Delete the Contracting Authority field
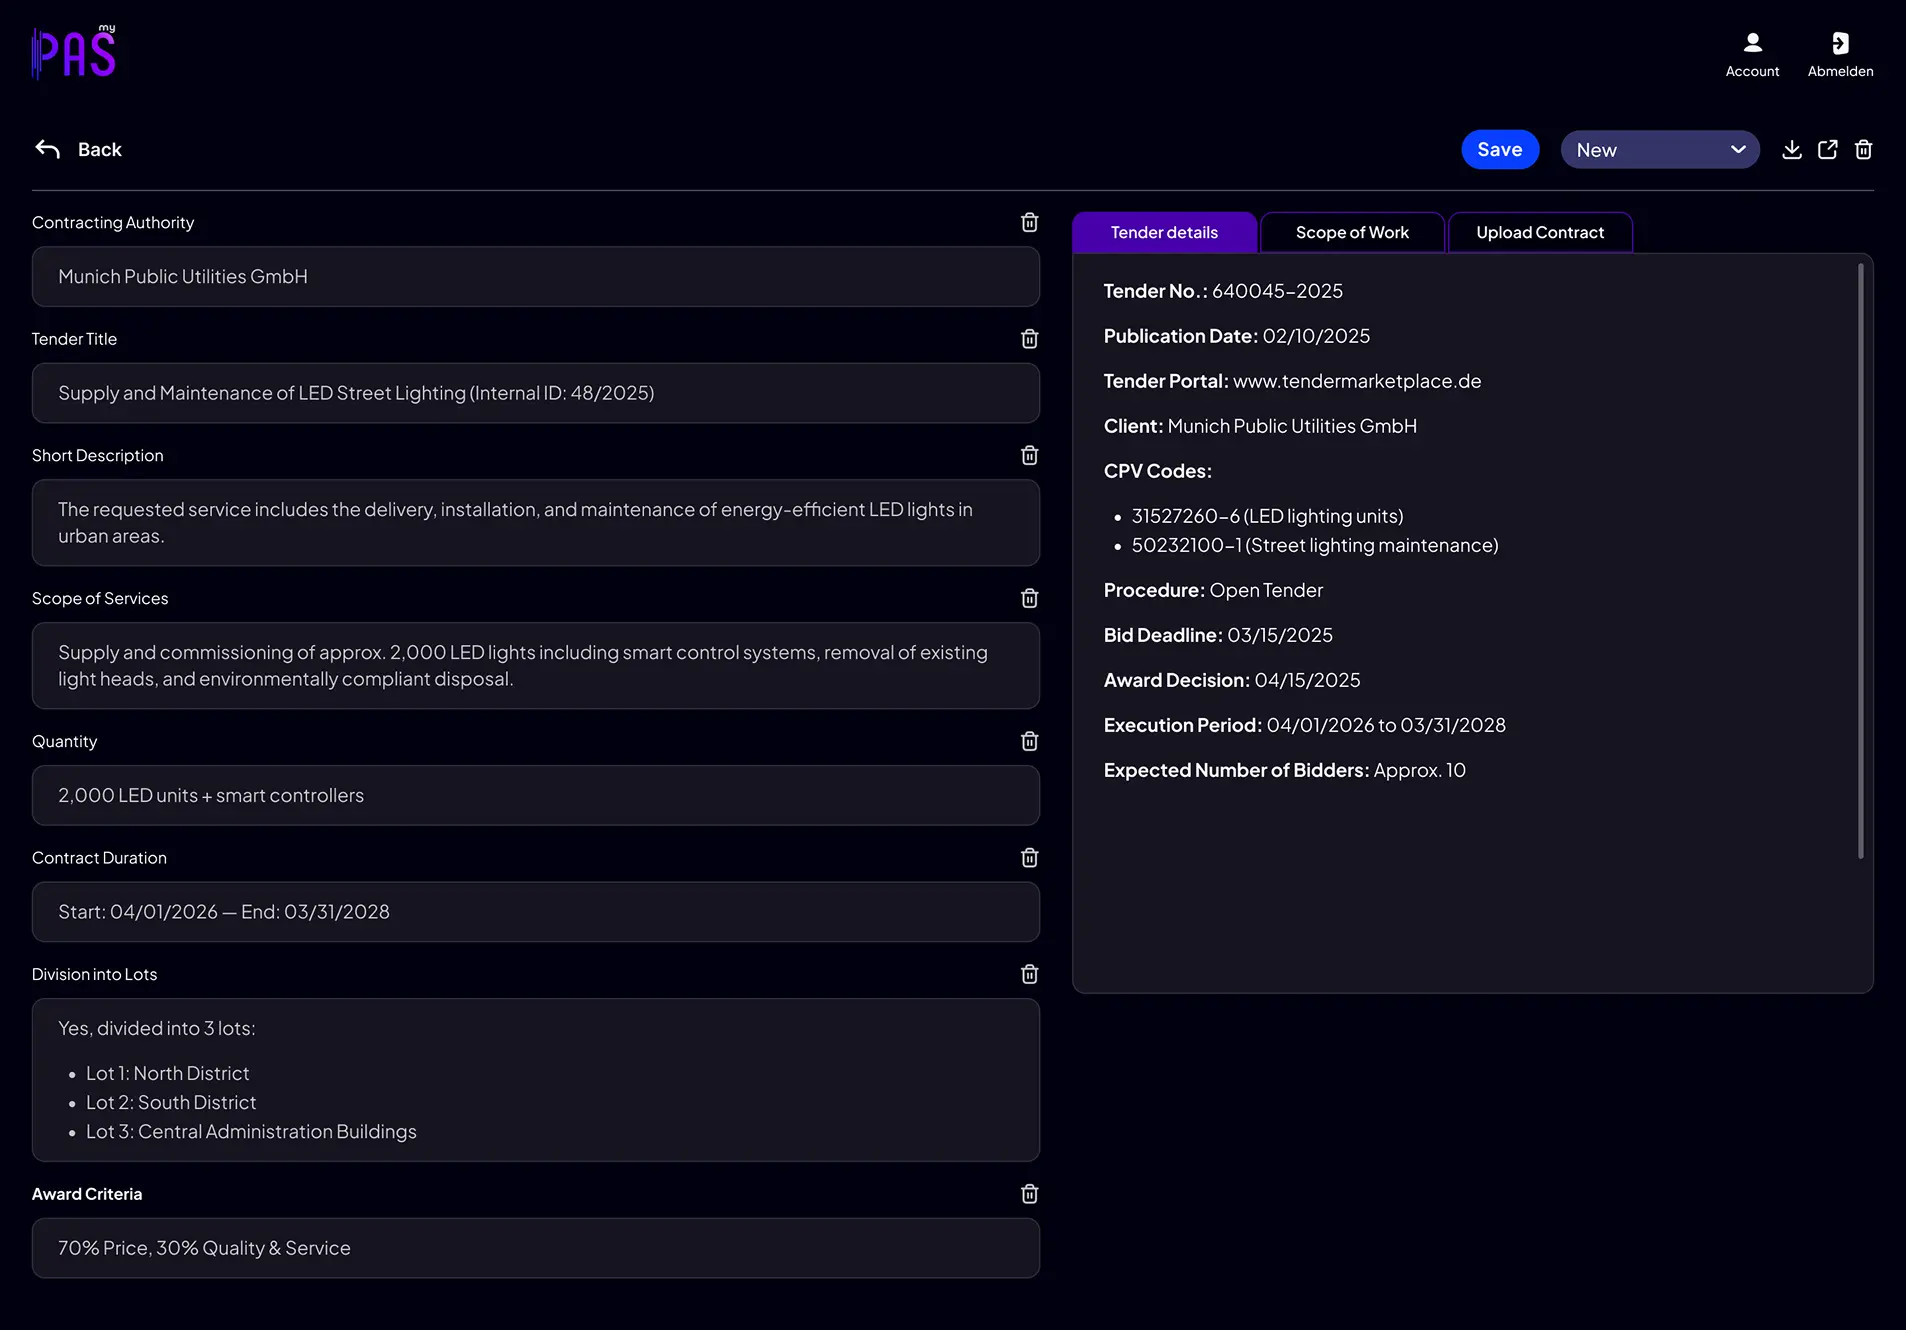The height and width of the screenshot is (1330, 1906). (1029, 222)
